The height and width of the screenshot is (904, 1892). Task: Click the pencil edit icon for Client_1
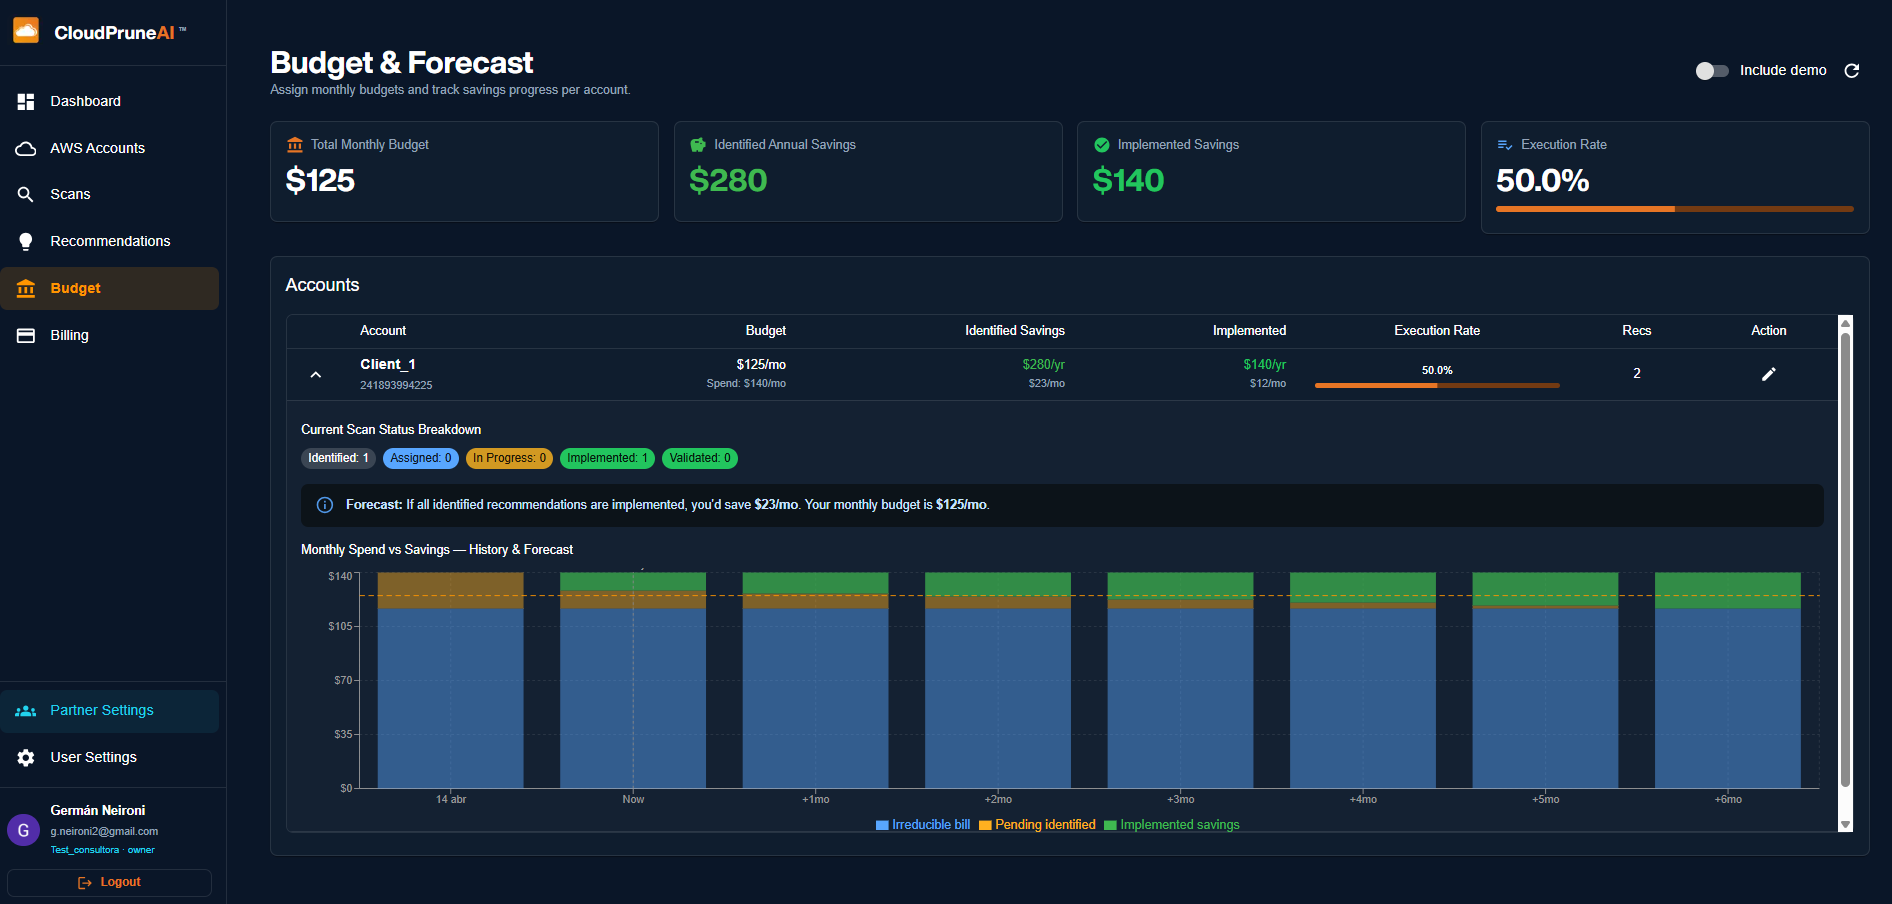1768,374
